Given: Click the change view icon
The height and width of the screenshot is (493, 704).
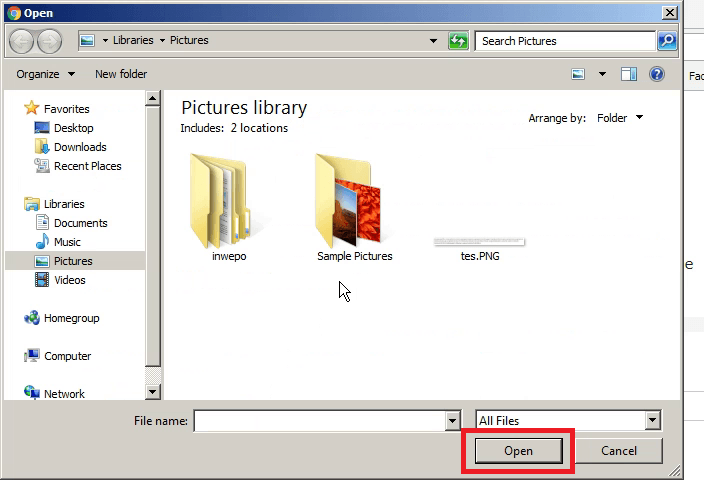Looking at the screenshot, I should [578, 74].
